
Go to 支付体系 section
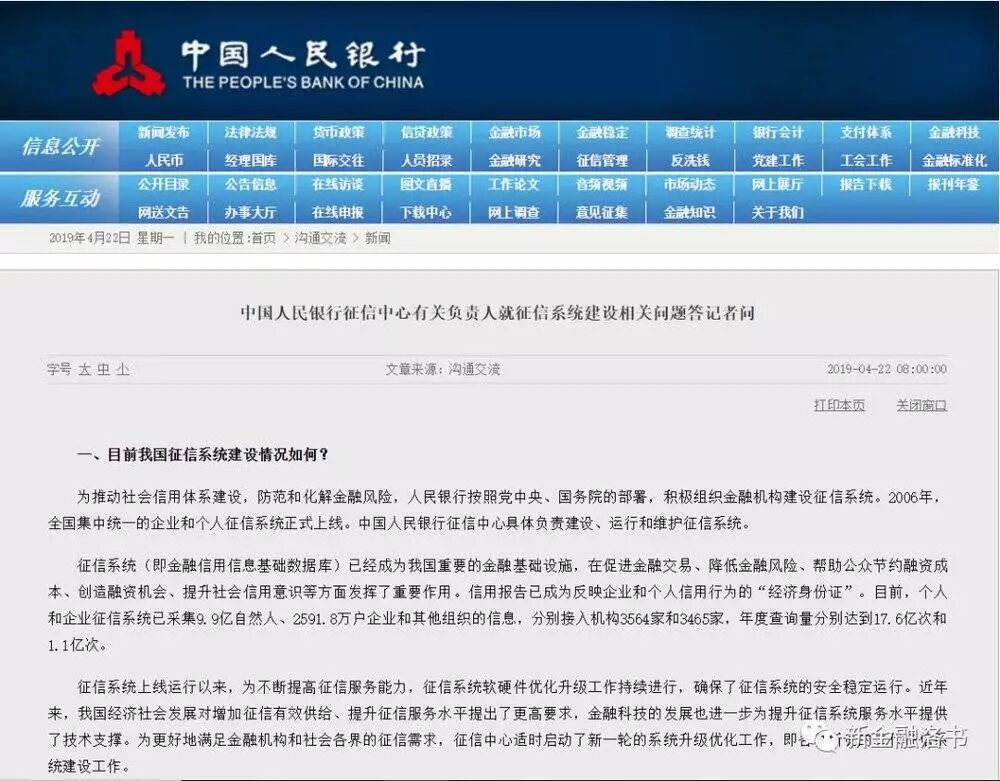point(865,133)
